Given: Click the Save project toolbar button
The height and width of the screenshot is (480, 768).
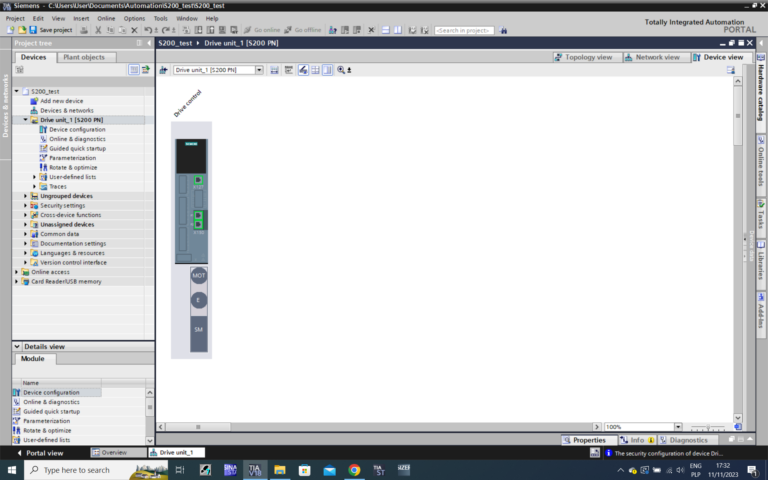Looking at the screenshot, I should click(50, 30).
